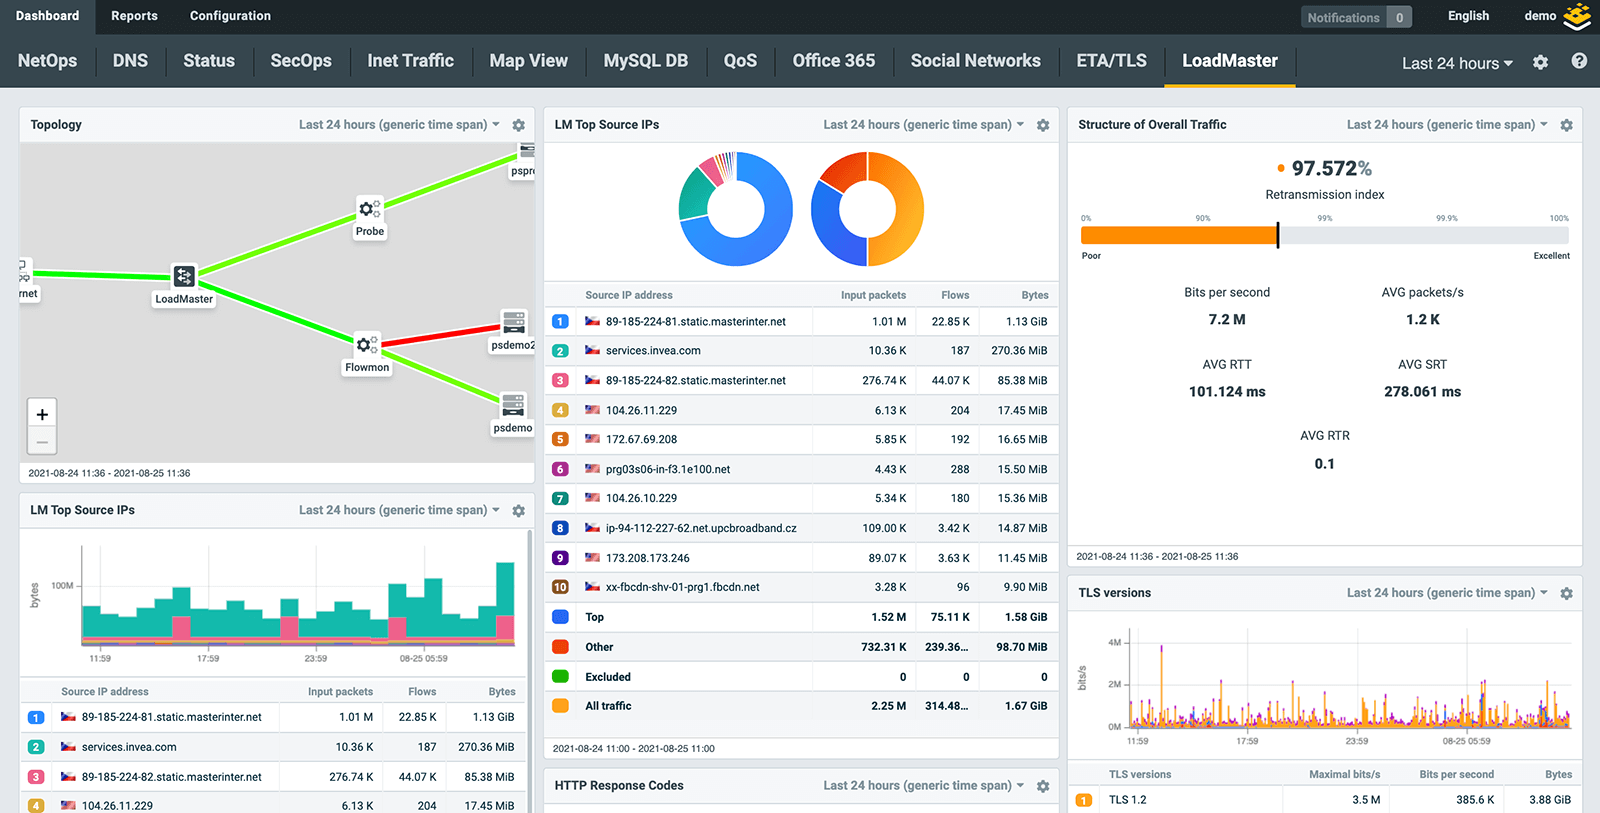Screen dimensions: 1600x813
Task: Sort center table by Bytes column
Action: click(1035, 295)
